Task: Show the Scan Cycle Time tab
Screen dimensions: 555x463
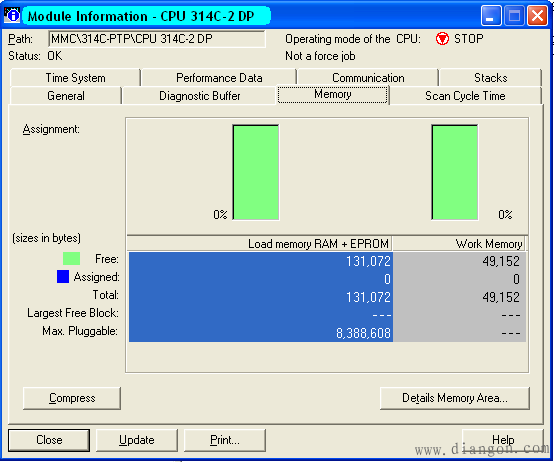Action: click(x=465, y=96)
